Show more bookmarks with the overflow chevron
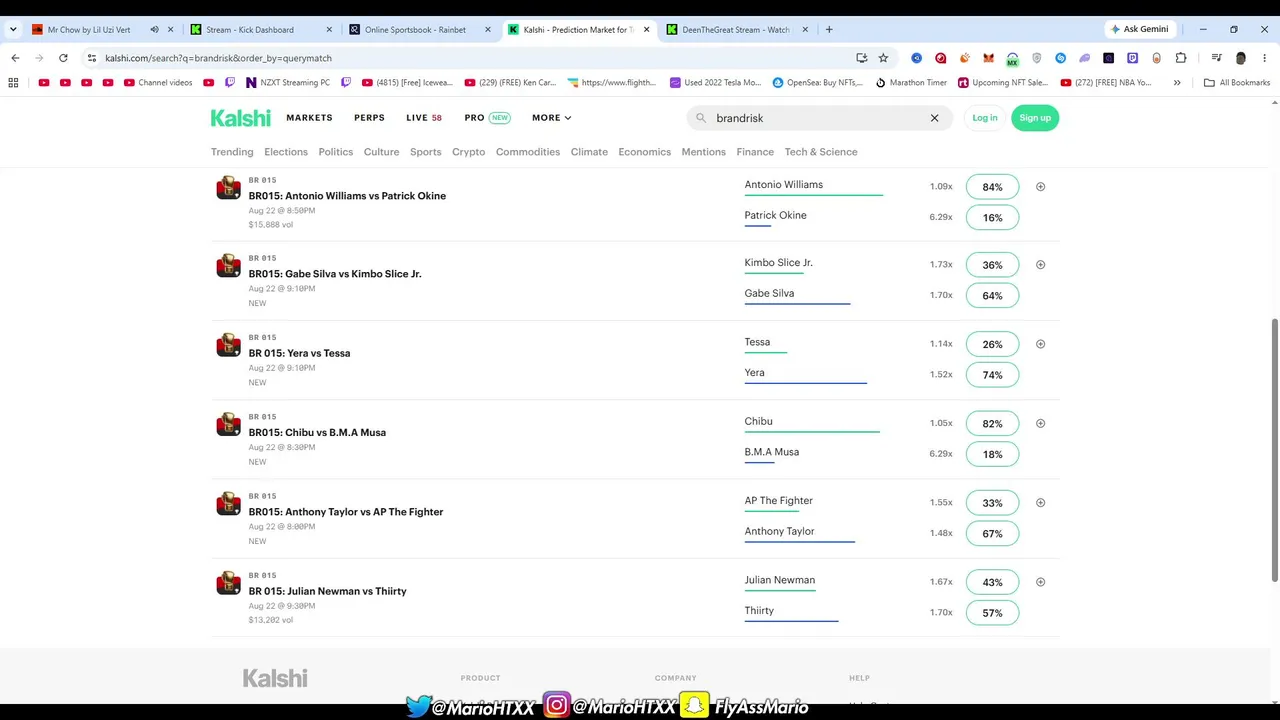 tap(1177, 83)
